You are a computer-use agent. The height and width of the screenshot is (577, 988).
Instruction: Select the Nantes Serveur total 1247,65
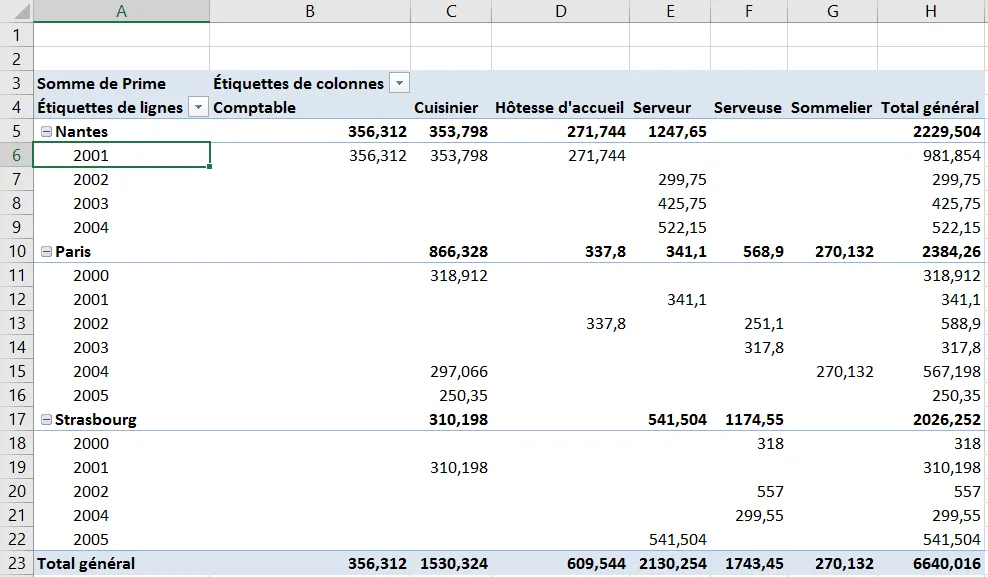pos(670,132)
